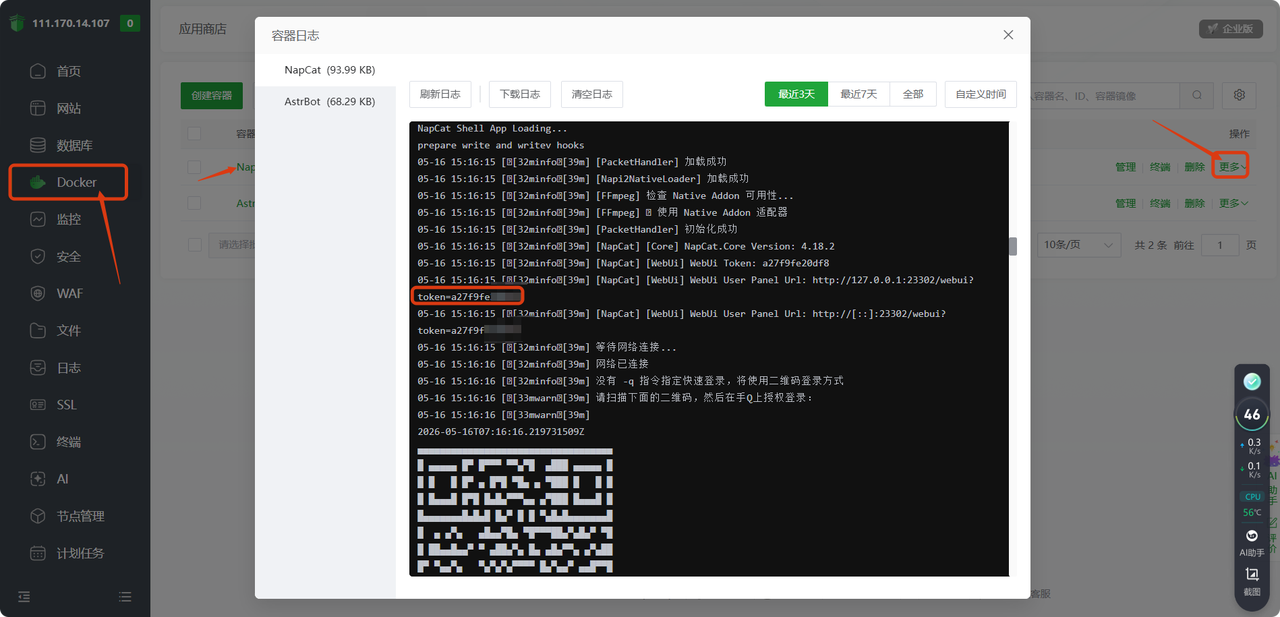Viewport: 1280px width, 617px height.
Task: Expand 更多 in the NapCat row
Action: click(1233, 167)
